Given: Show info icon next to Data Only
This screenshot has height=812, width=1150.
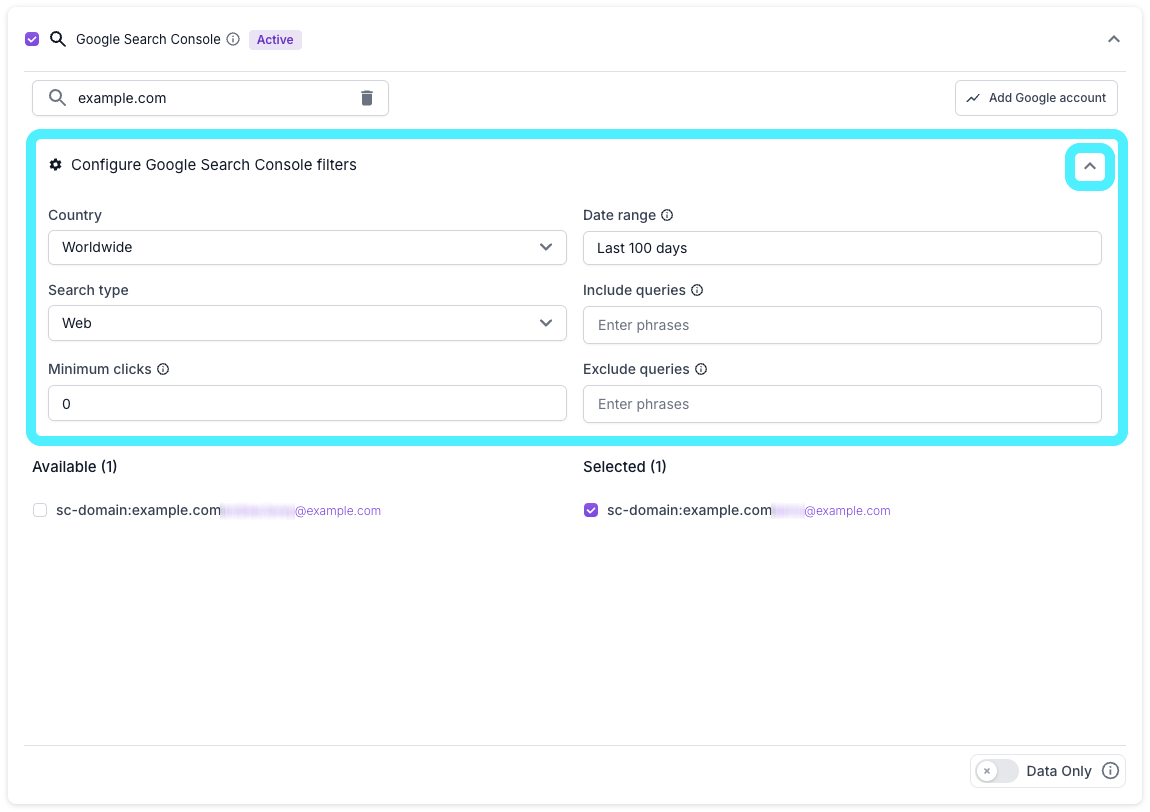Looking at the screenshot, I should (x=1110, y=770).
